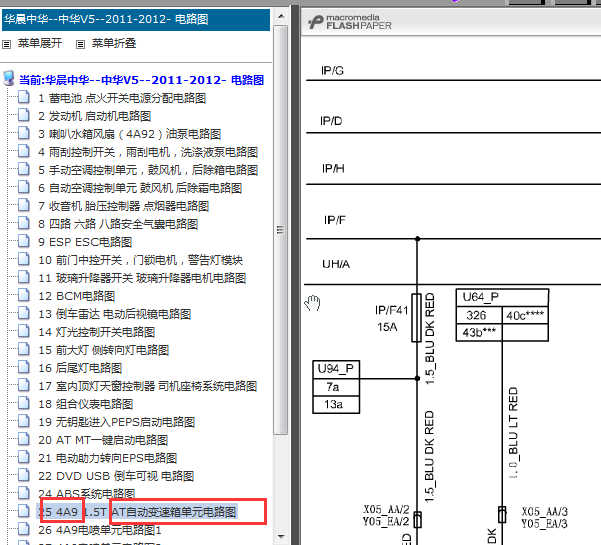This screenshot has height=545, width=601.
Task: Open 26 4A9电喷单元电路图1
Action: pos(100,530)
